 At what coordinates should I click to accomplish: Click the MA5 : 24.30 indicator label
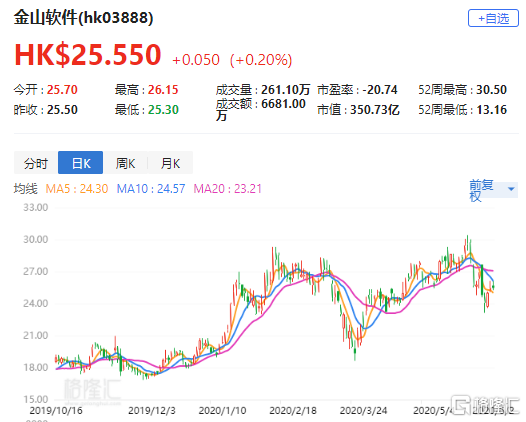[77, 189]
